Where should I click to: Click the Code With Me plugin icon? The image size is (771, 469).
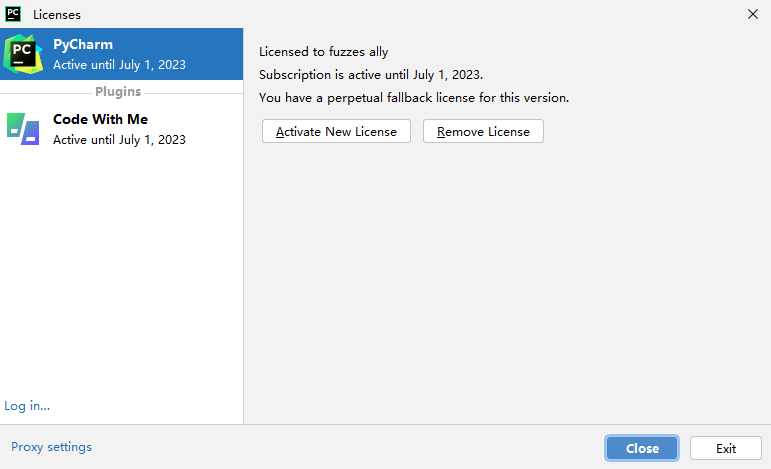coord(23,129)
